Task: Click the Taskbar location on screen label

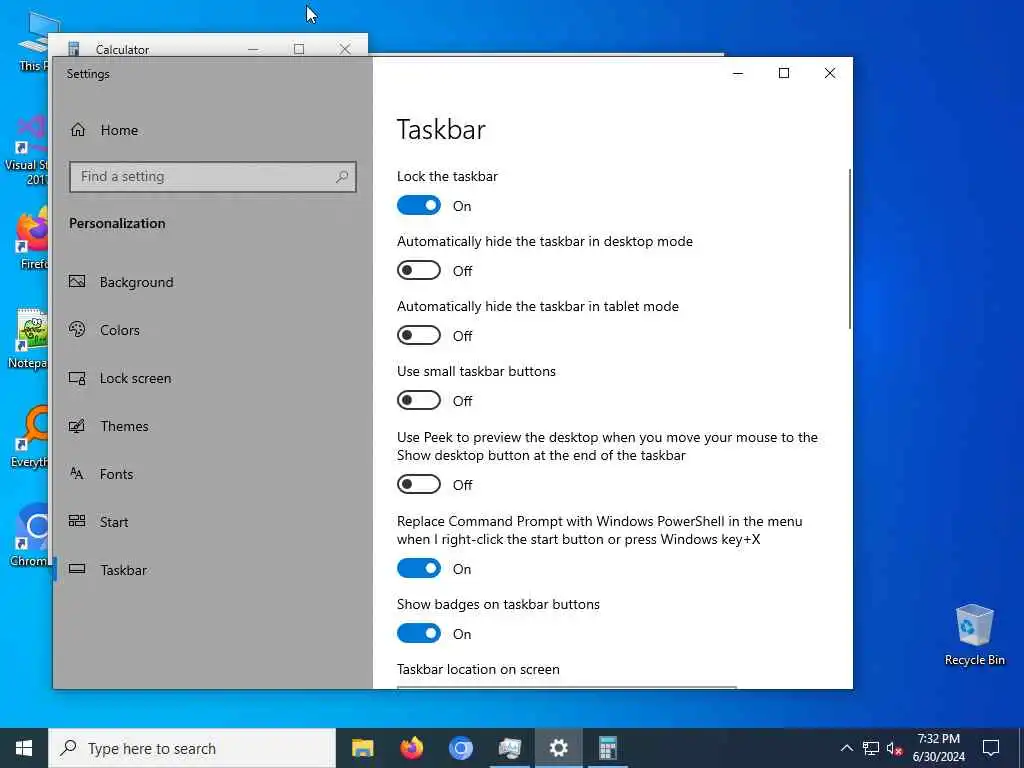Action: tap(478, 669)
